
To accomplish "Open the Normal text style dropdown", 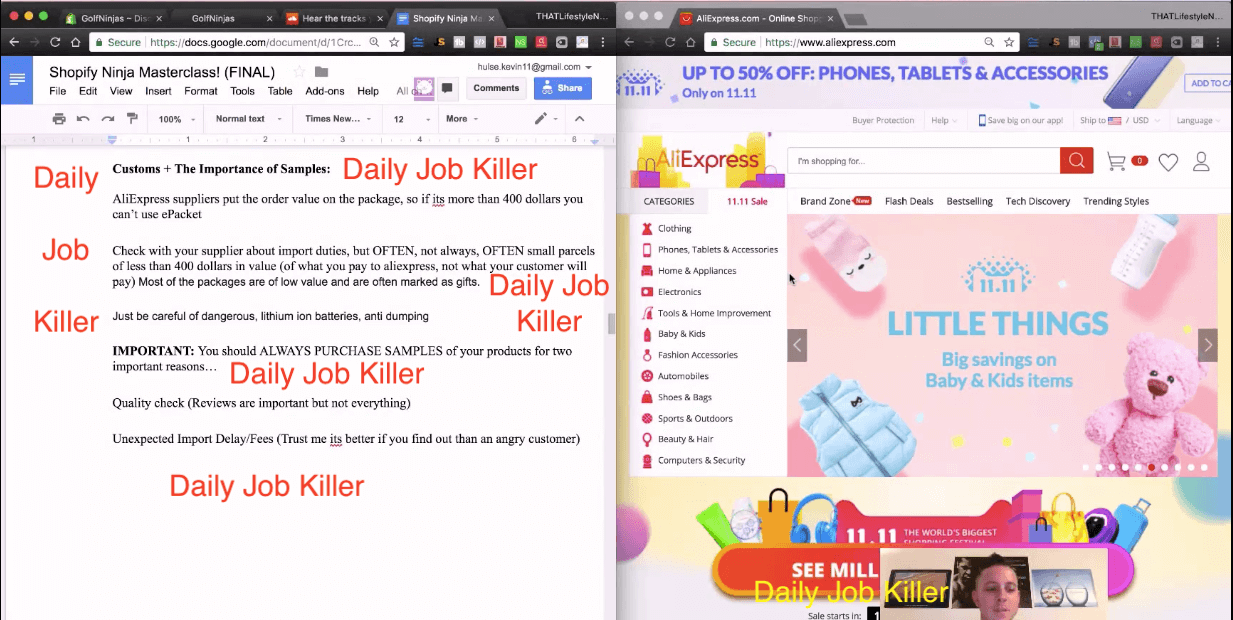I will pyautogui.click(x=249, y=119).
